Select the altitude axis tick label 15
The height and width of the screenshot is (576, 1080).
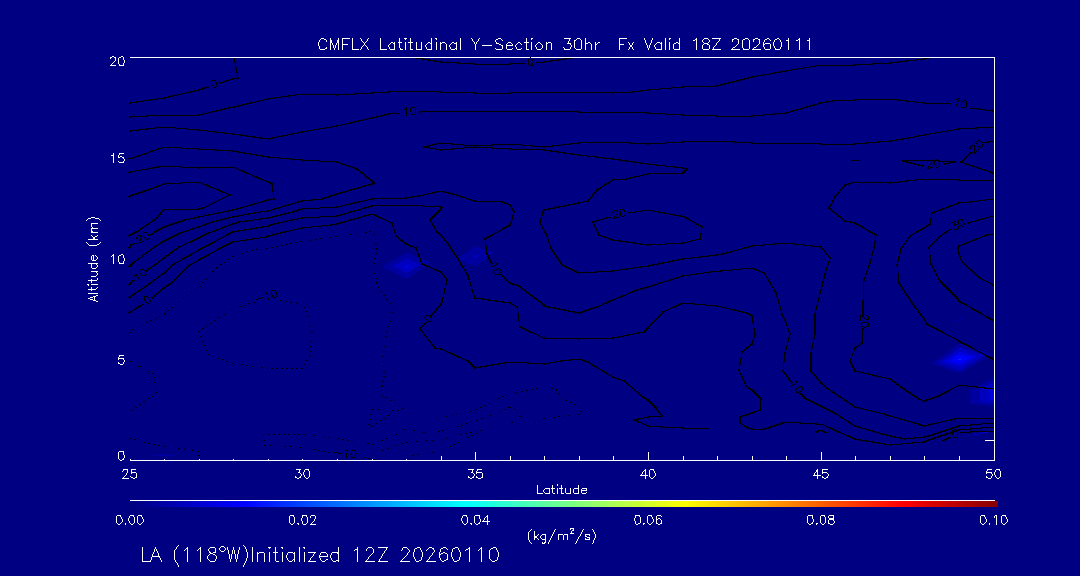[116, 158]
